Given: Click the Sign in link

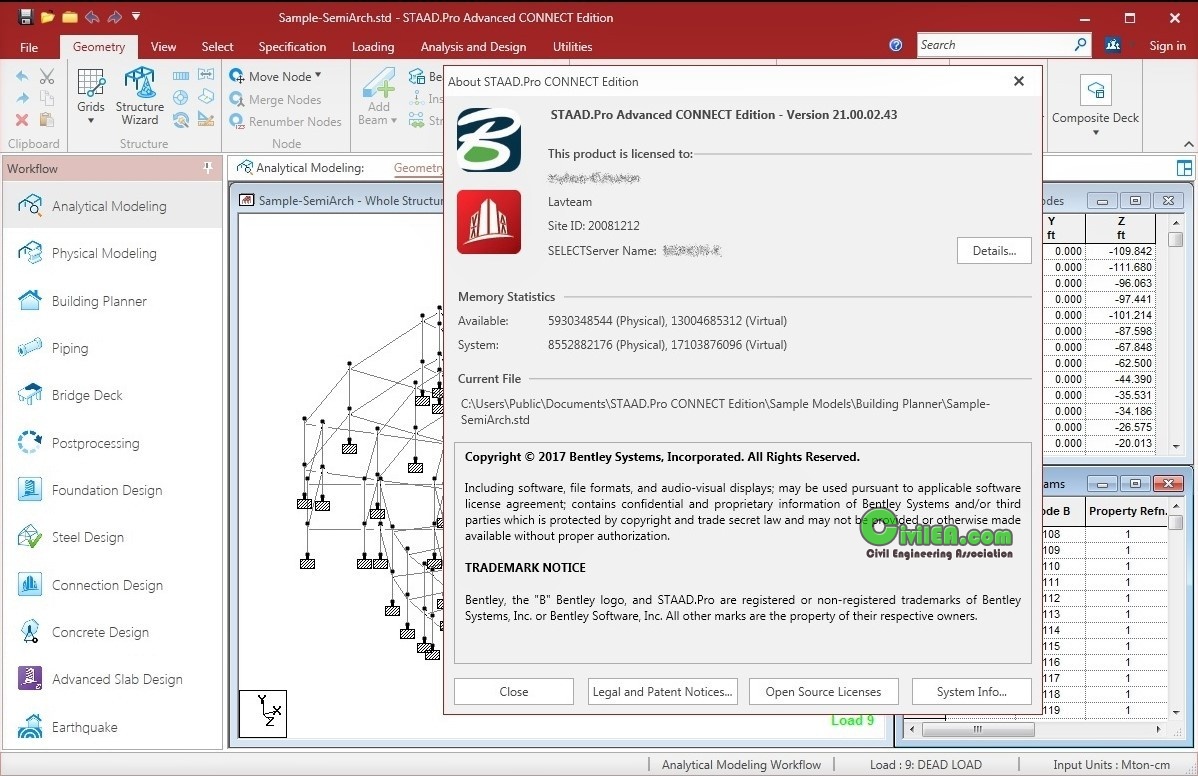Looking at the screenshot, I should [x=1167, y=46].
